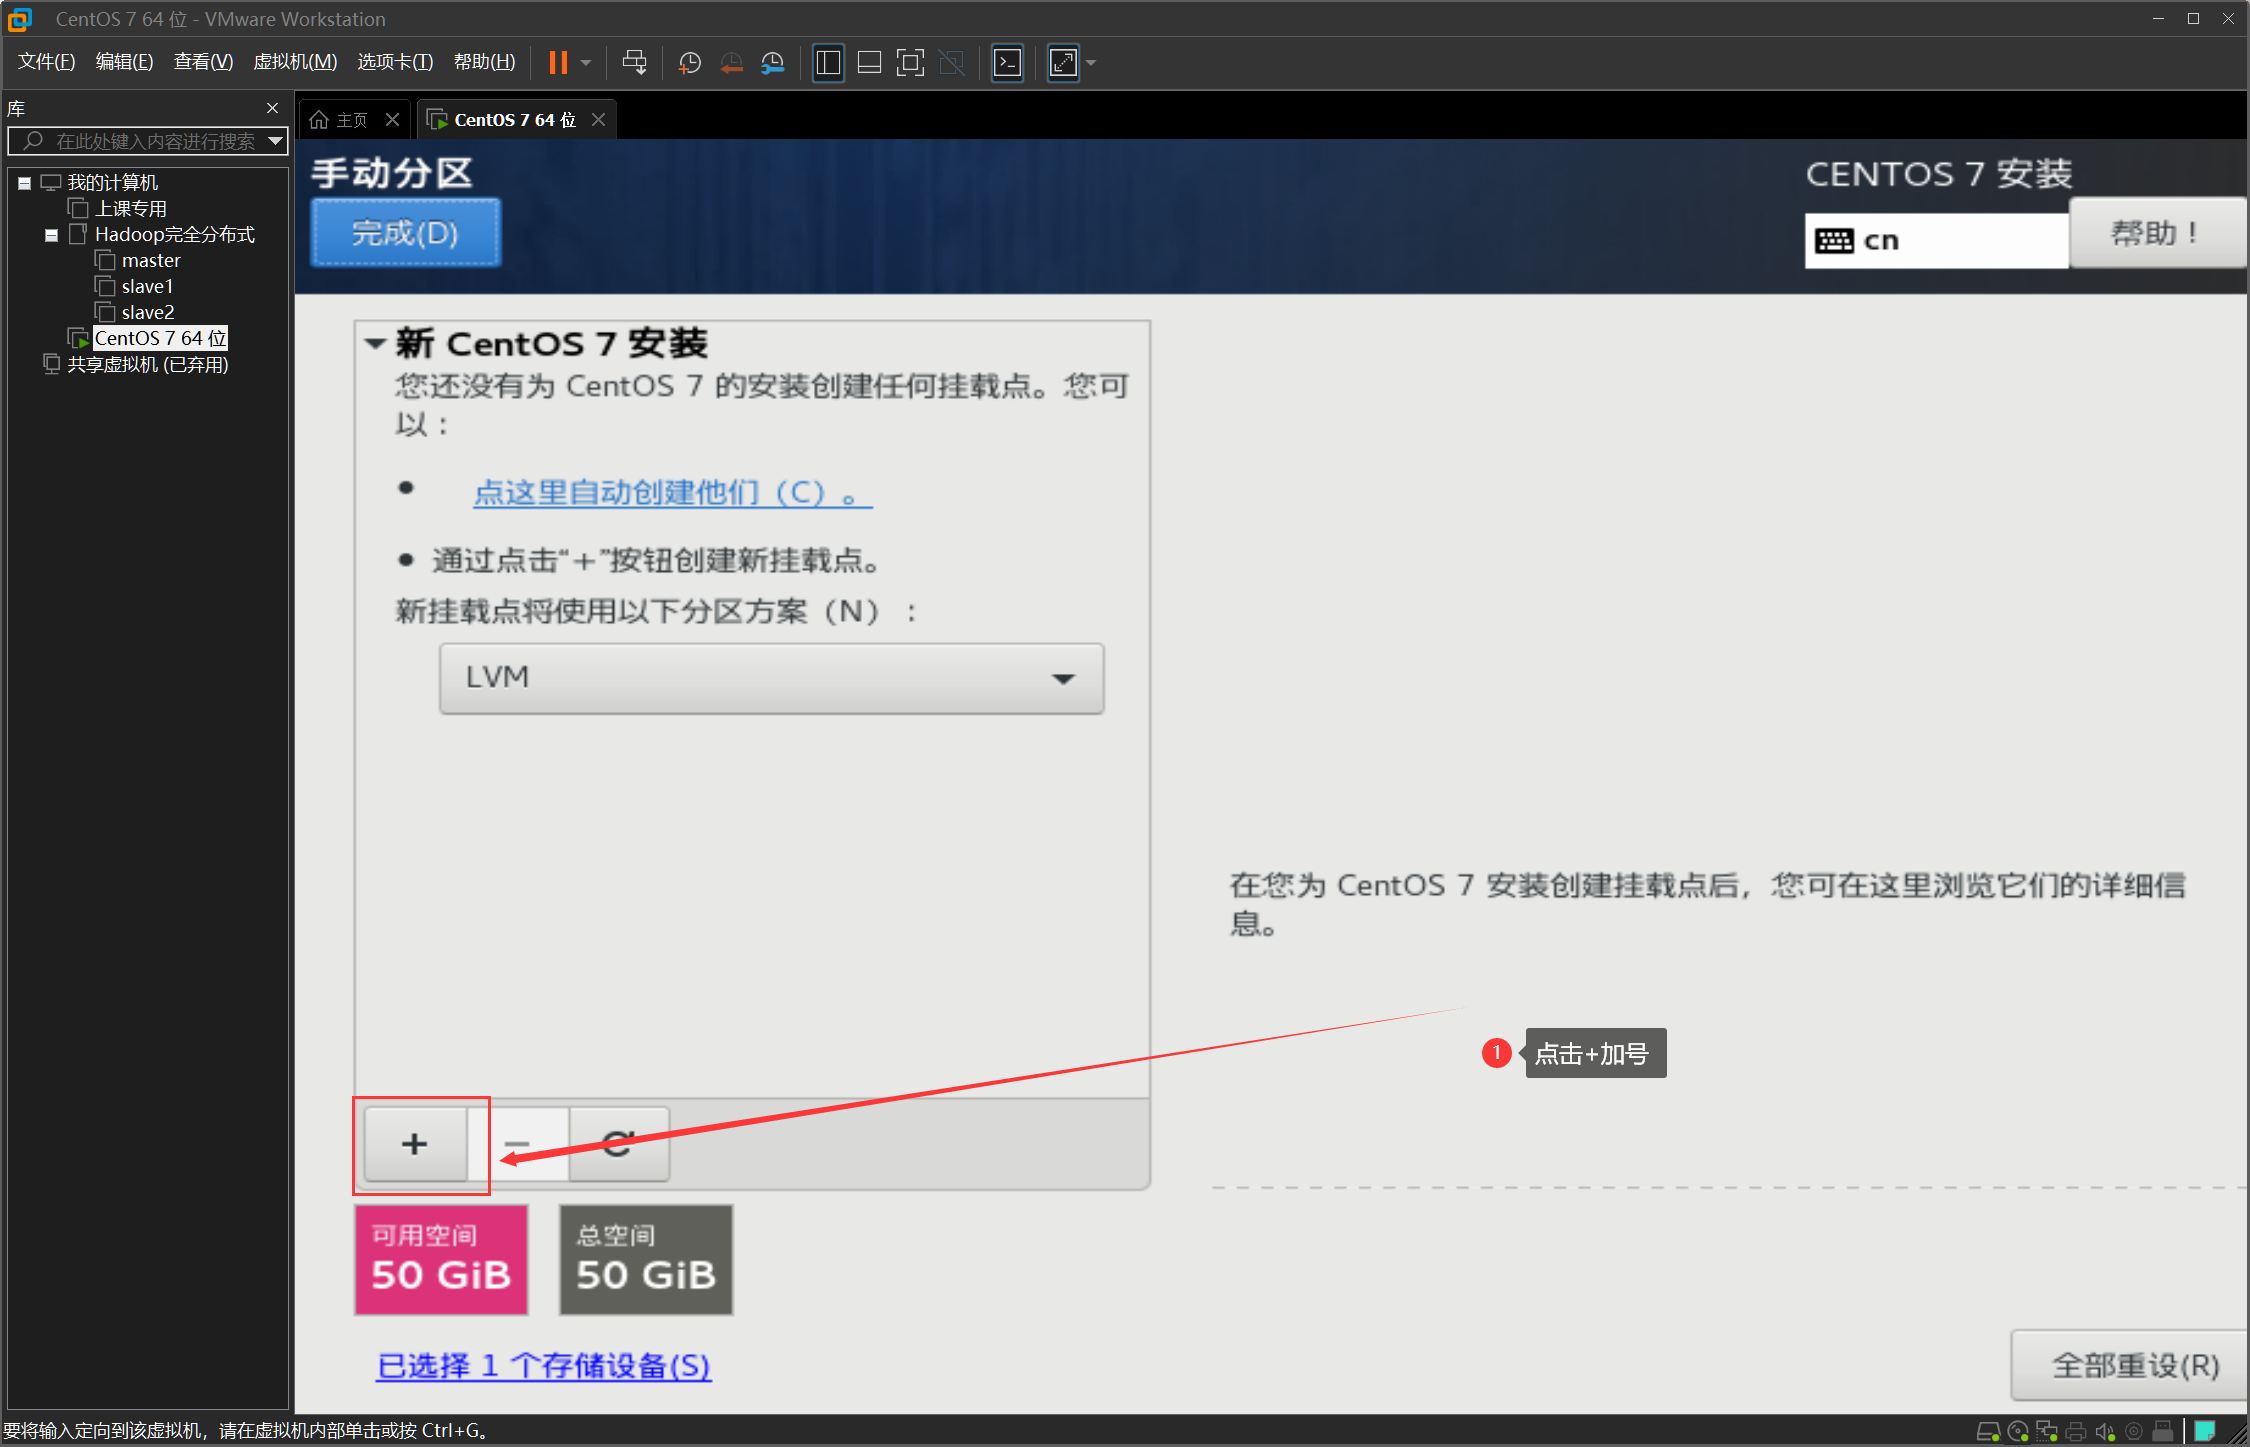
Task: Open the 已选择 1 个存储设备 link
Action: (544, 1365)
